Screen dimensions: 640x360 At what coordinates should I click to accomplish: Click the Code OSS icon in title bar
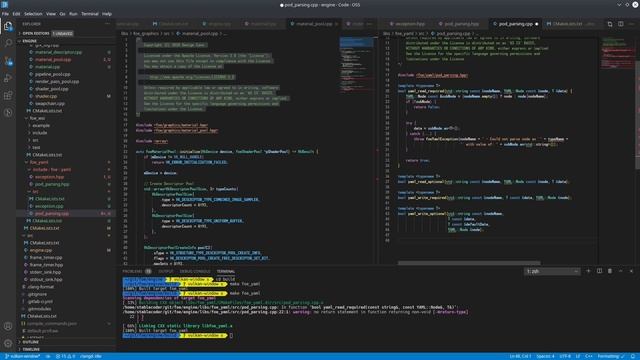4,4
